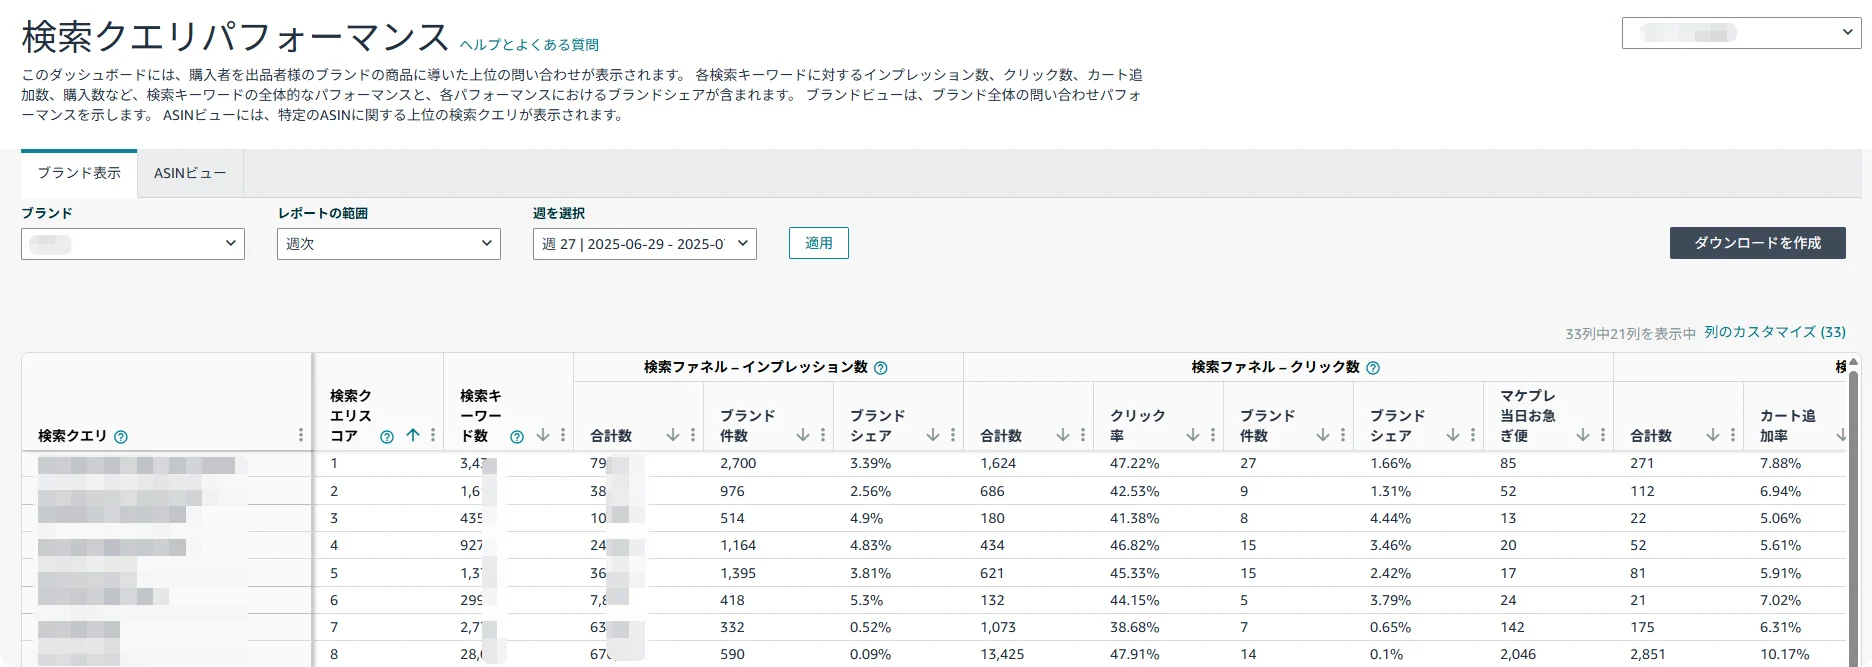The image size is (1872, 667).
Task: Click cart total cell 2,851
Action: coord(1648,654)
